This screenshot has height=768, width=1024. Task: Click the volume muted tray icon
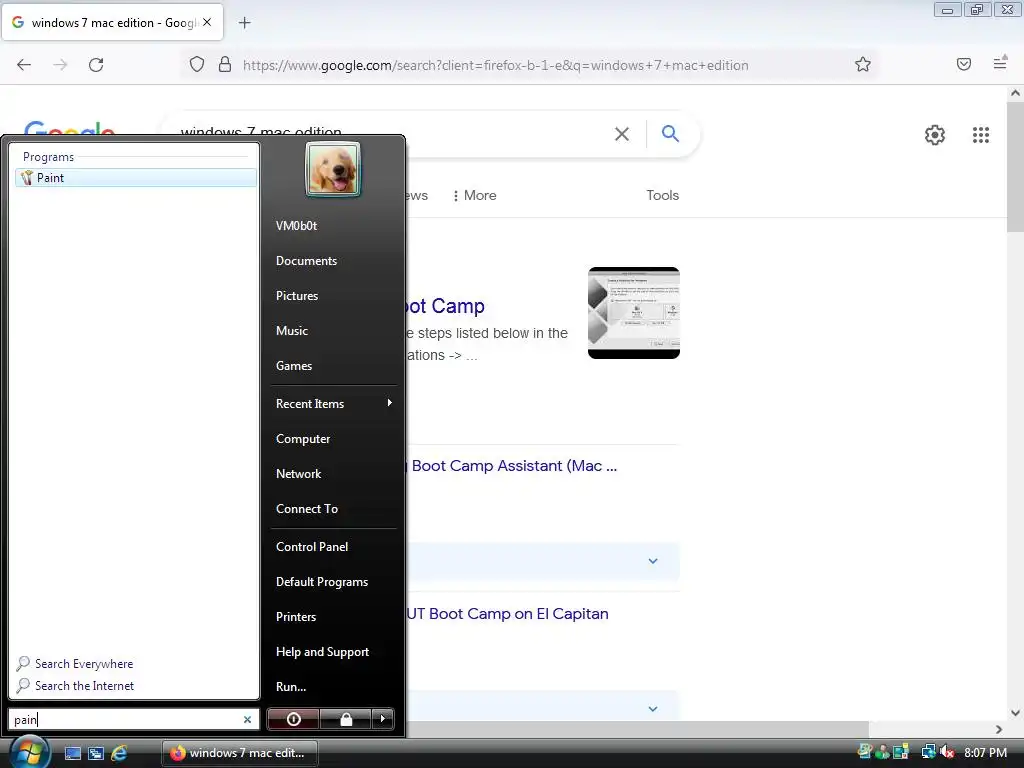point(947,752)
